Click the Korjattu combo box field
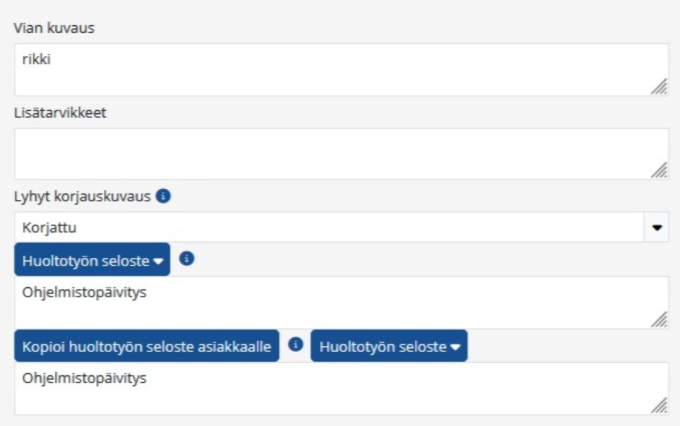The height and width of the screenshot is (426, 680). click(x=328, y=227)
